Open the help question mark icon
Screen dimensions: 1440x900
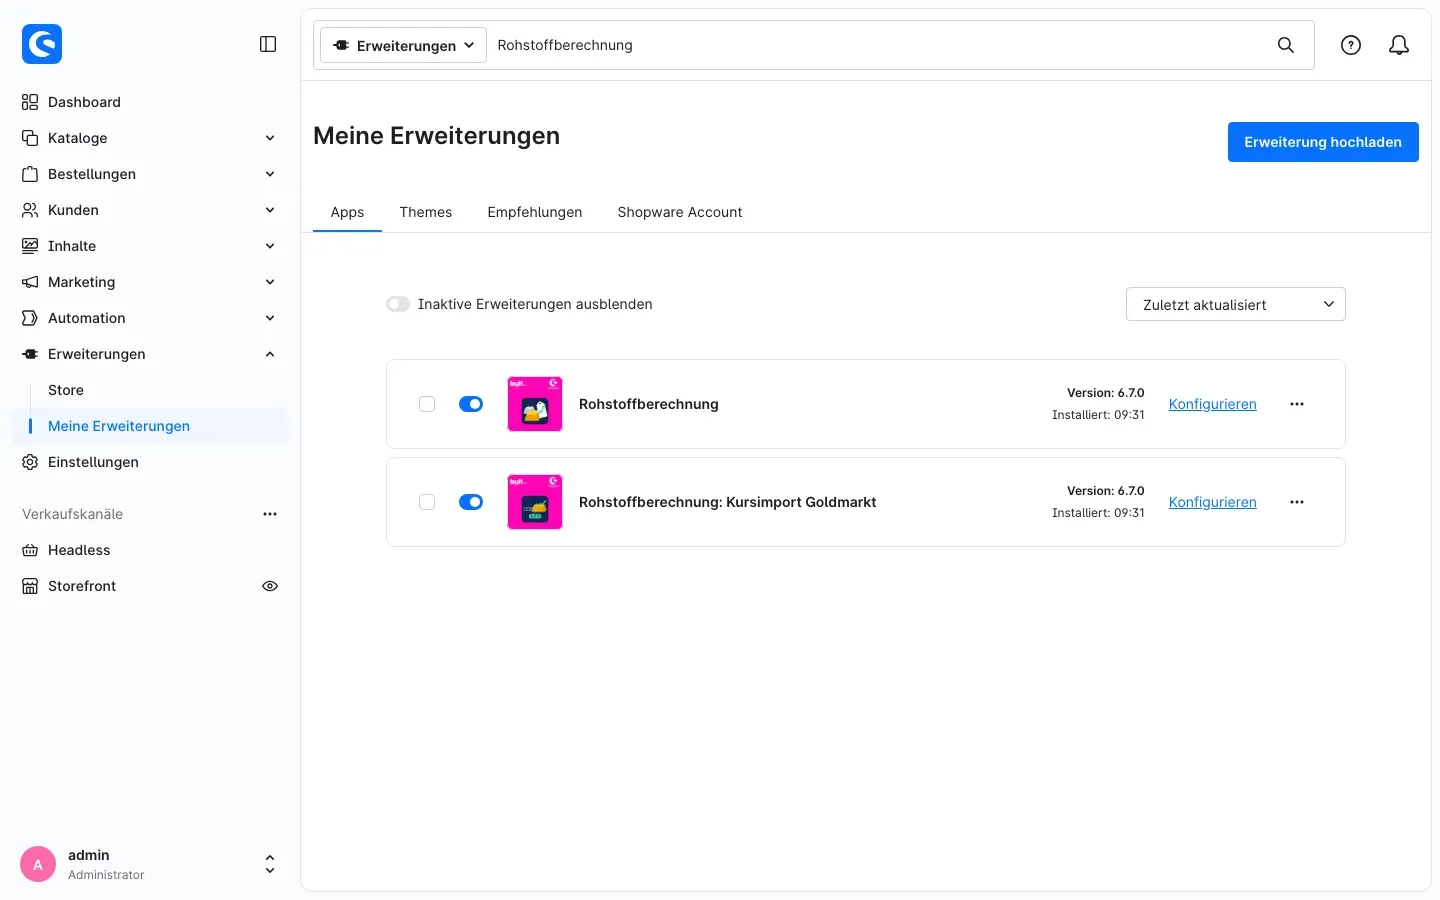pyautogui.click(x=1351, y=45)
